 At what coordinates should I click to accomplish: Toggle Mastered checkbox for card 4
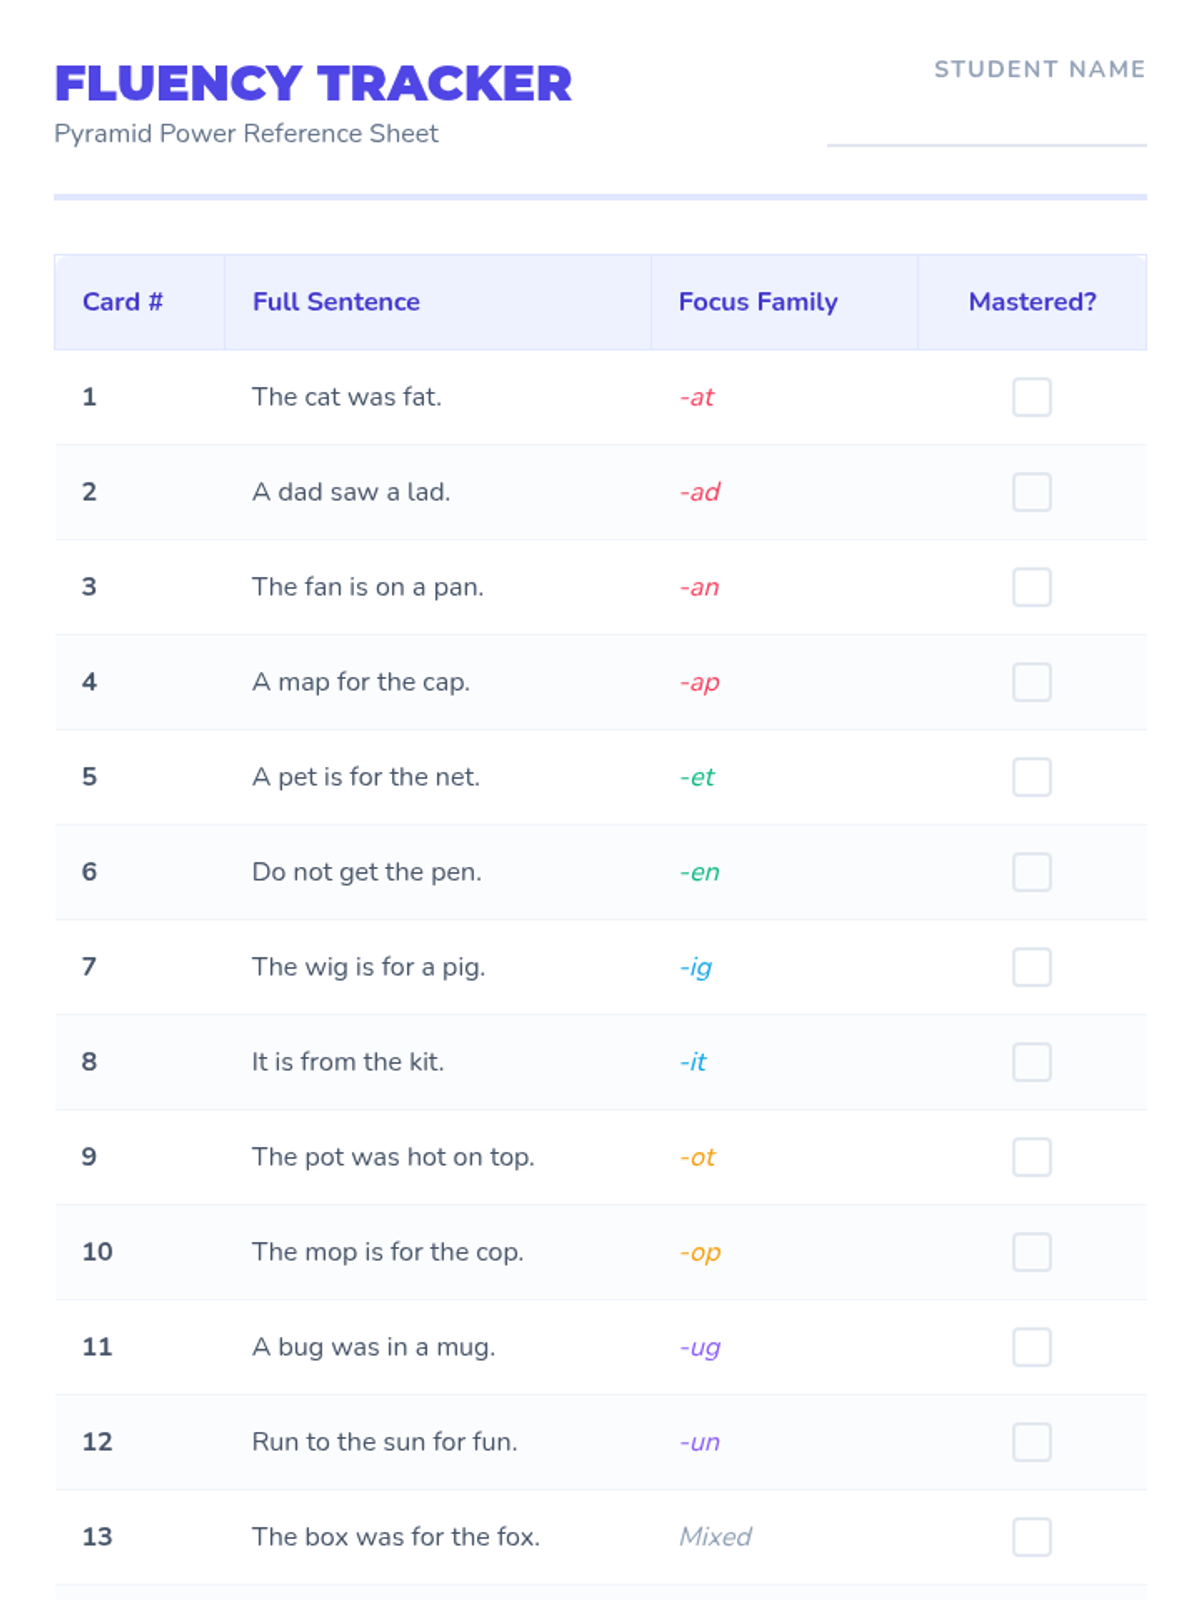(x=1031, y=682)
